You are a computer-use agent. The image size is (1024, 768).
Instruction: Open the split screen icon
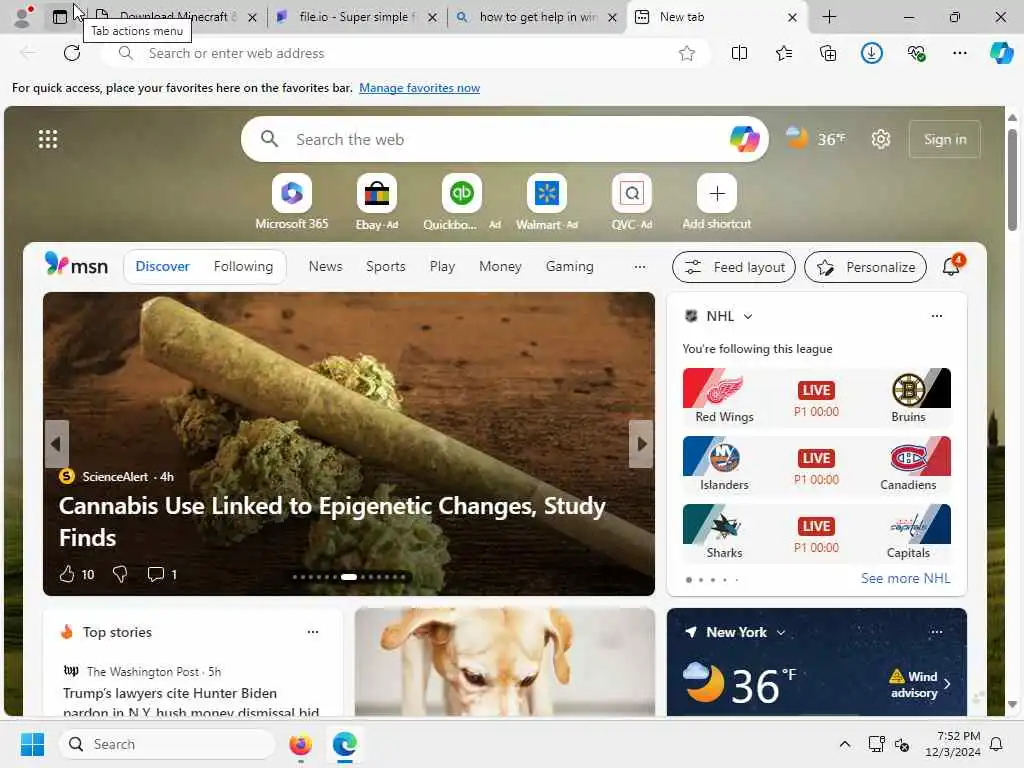click(739, 53)
